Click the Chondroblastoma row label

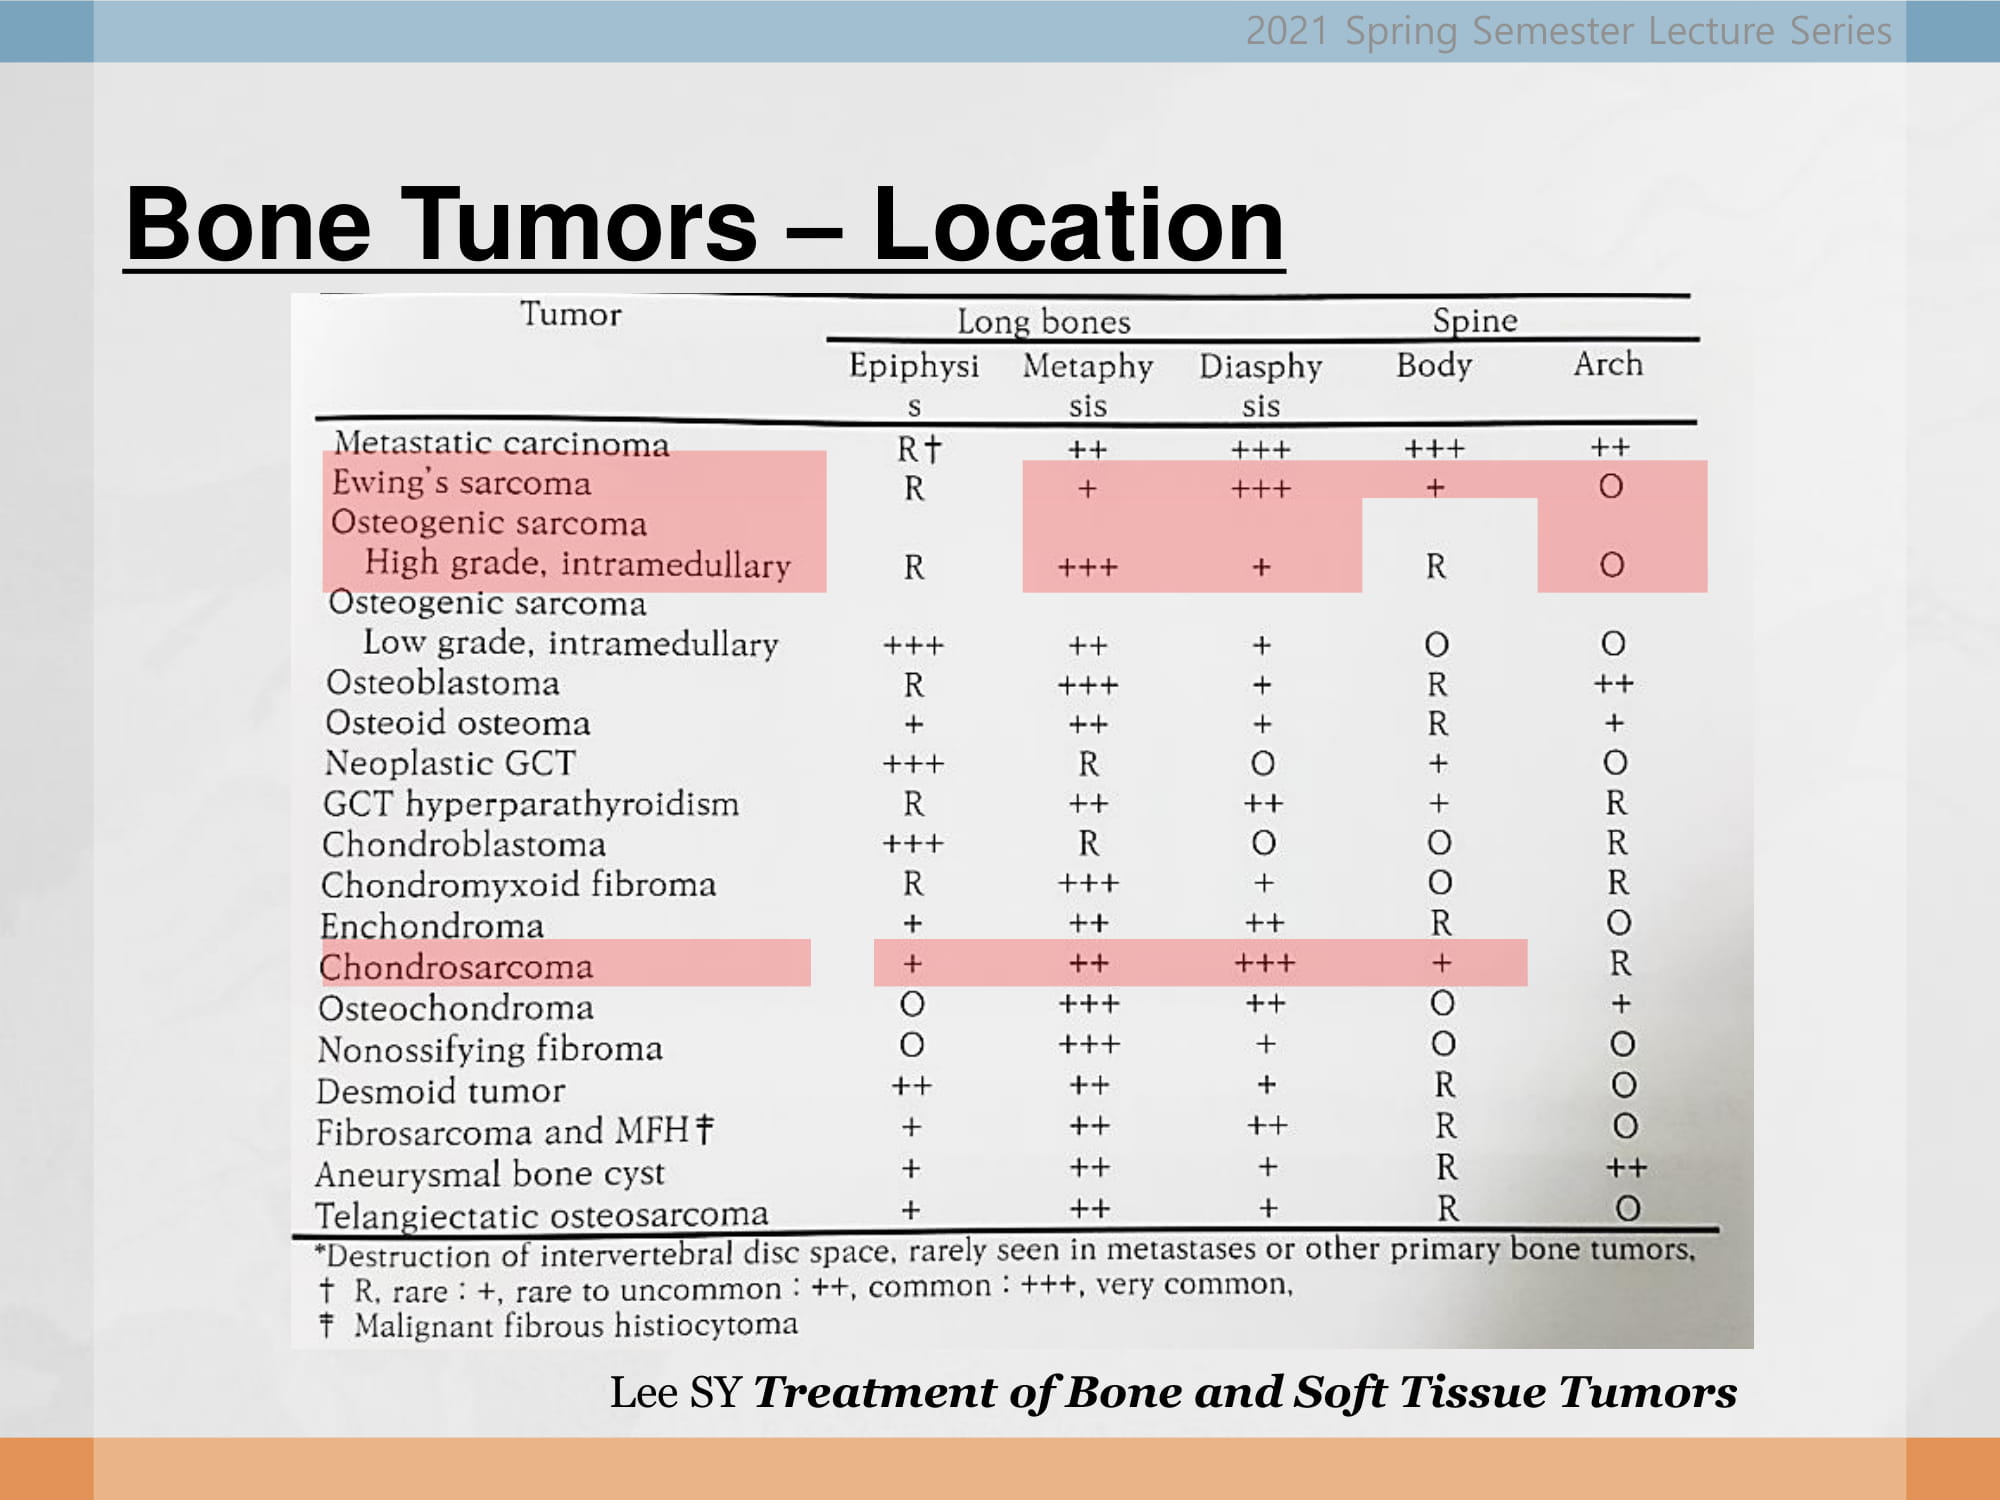pos(464,844)
